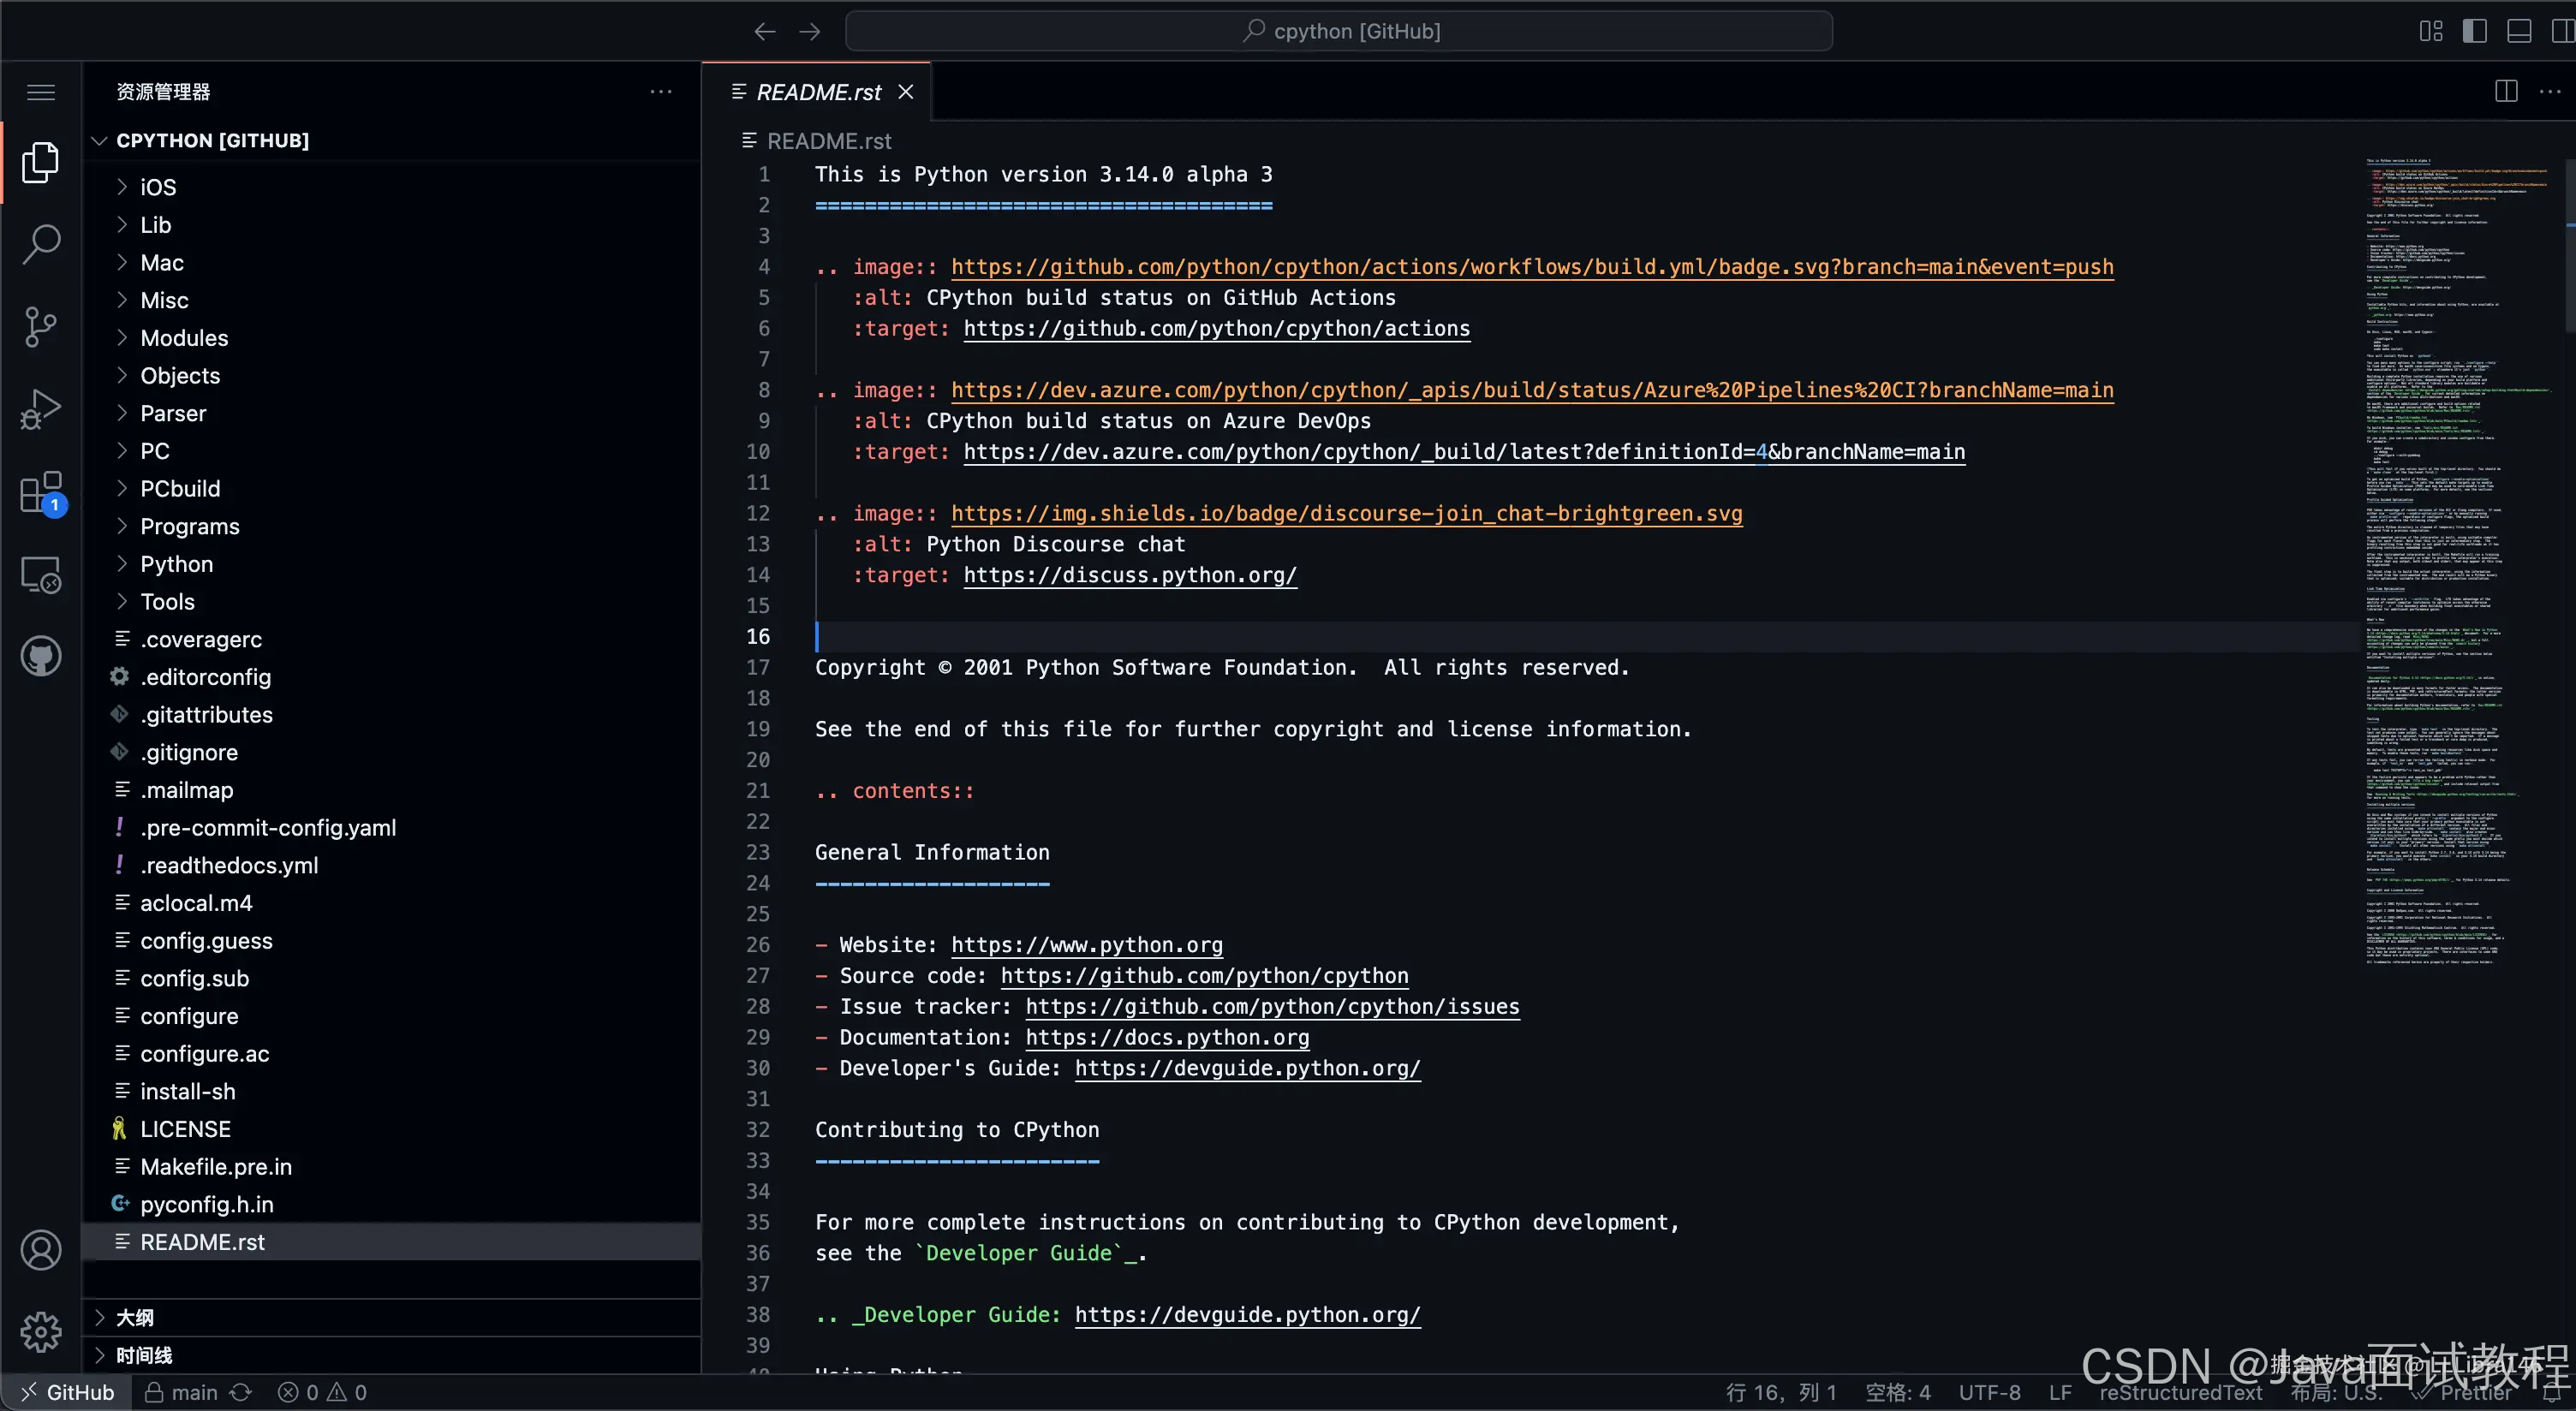This screenshot has height=1411, width=2576.
Task: Open the hamburger application menu
Action: [x=41, y=92]
